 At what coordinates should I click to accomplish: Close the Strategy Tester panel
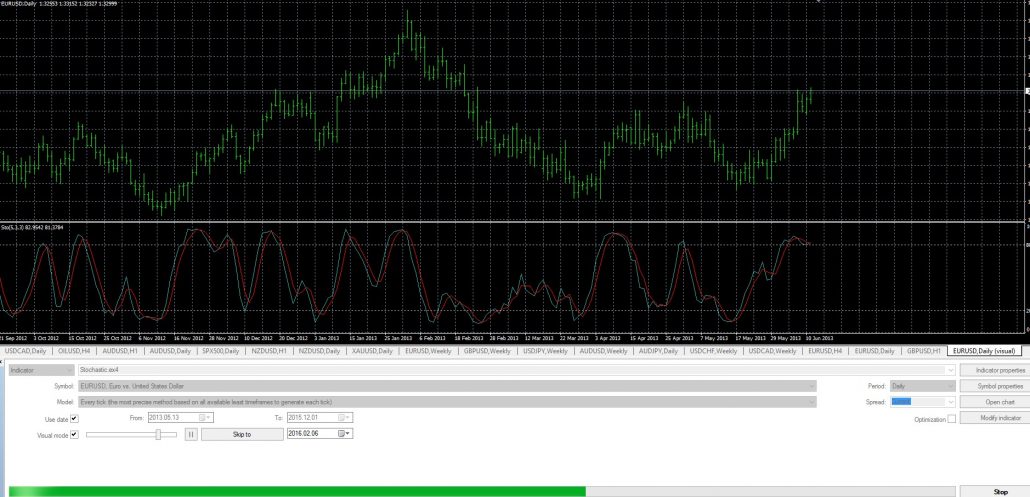pos(2,362)
